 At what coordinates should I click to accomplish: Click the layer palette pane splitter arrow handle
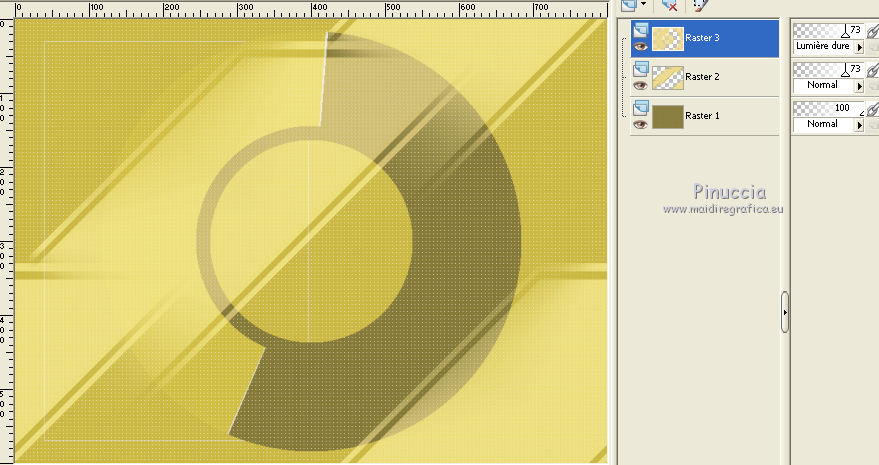[785, 312]
